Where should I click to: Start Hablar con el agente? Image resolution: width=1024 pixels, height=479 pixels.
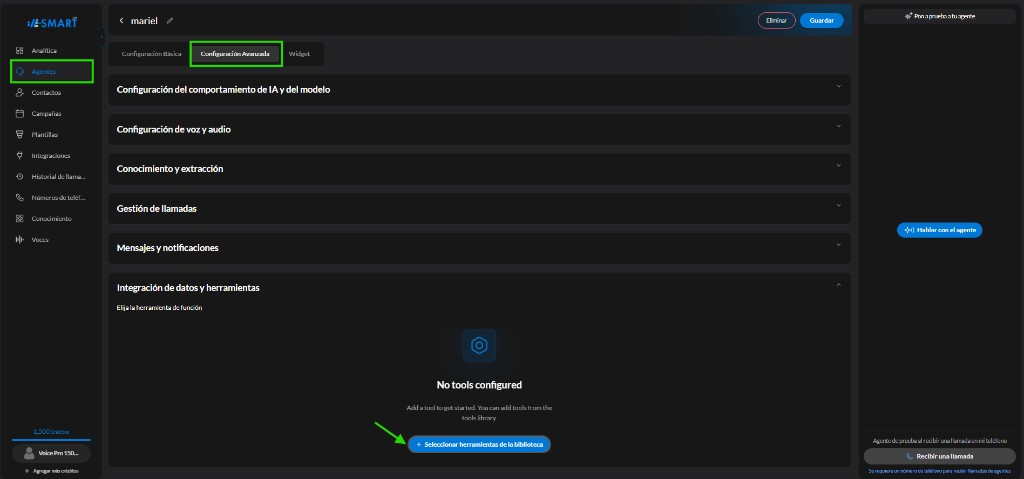pyautogui.click(x=940, y=230)
